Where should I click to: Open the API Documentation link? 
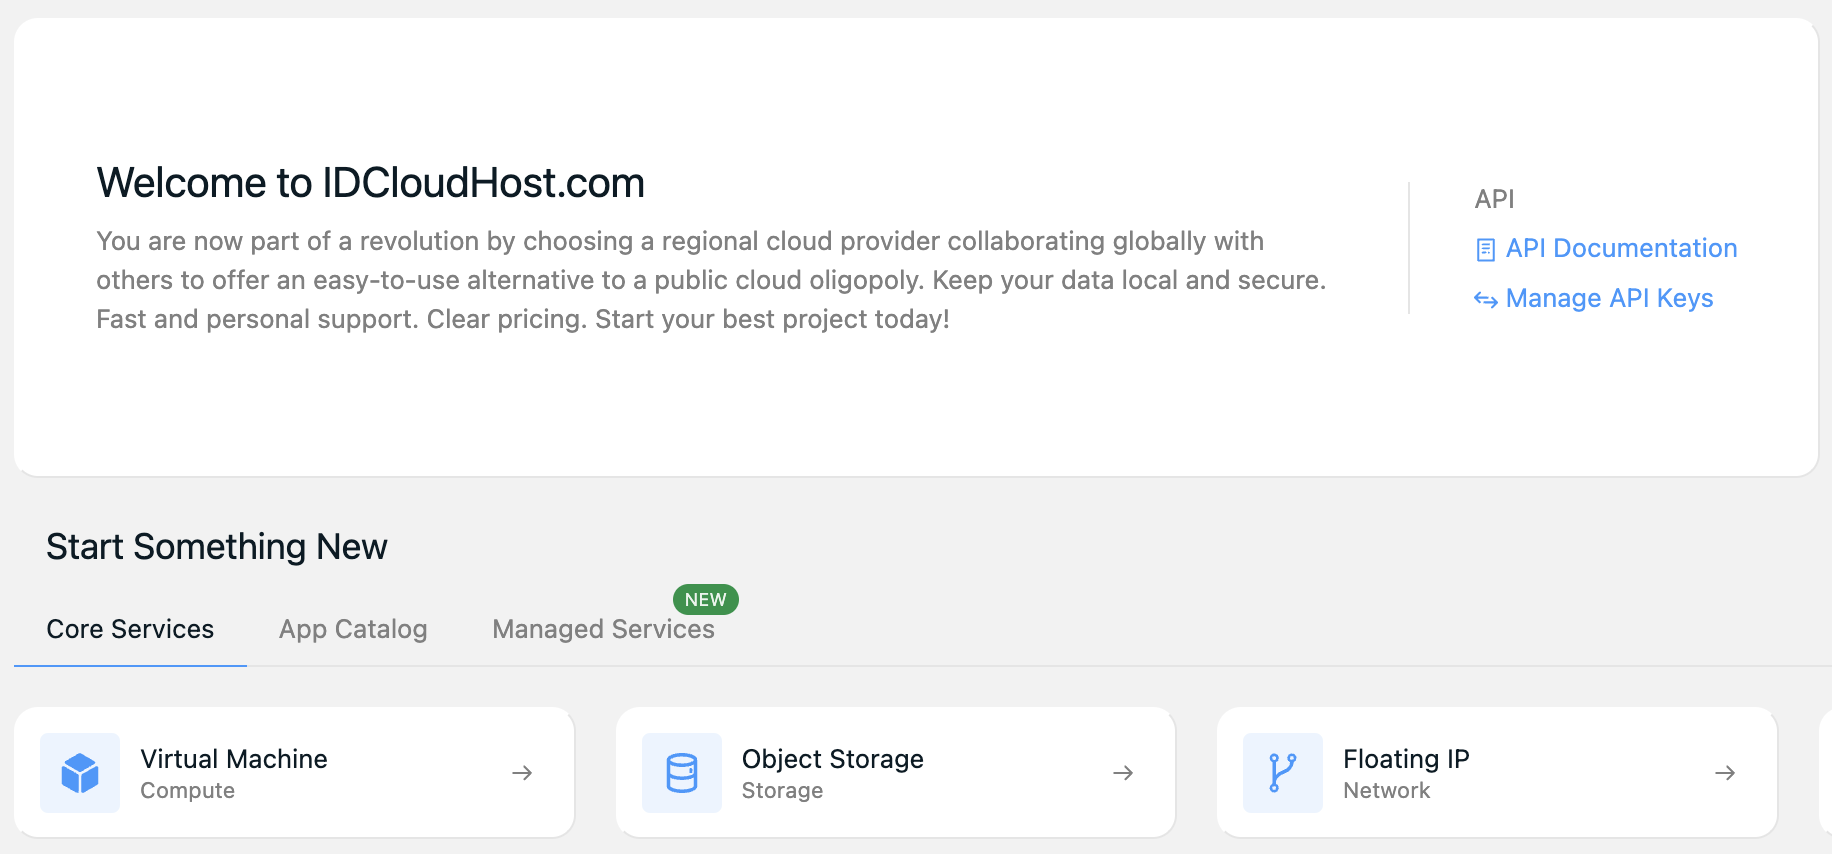point(1621,248)
